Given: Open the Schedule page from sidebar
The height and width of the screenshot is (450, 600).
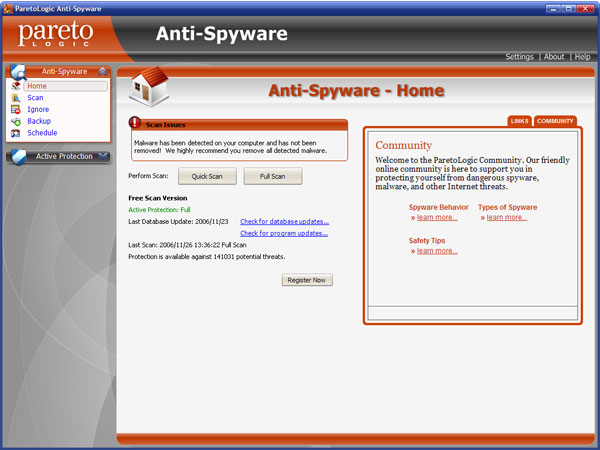Looking at the screenshot, I should pos(42,133).
